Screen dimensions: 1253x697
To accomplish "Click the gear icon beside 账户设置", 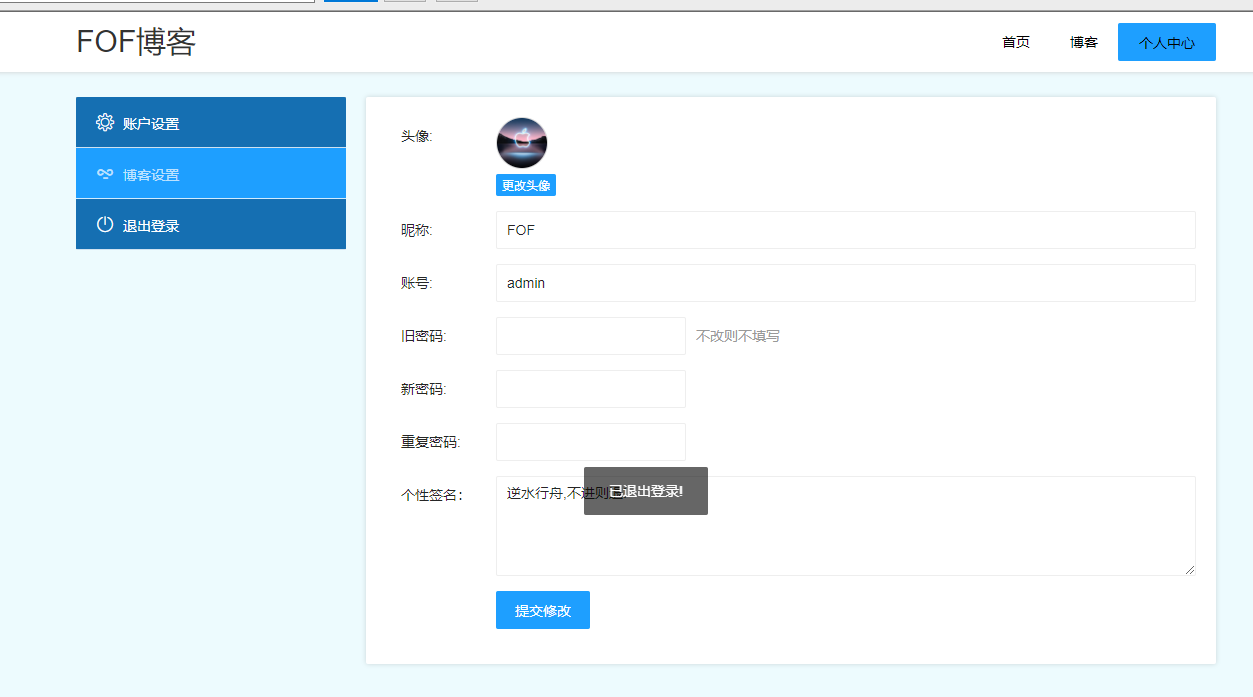I will [105, 123].
